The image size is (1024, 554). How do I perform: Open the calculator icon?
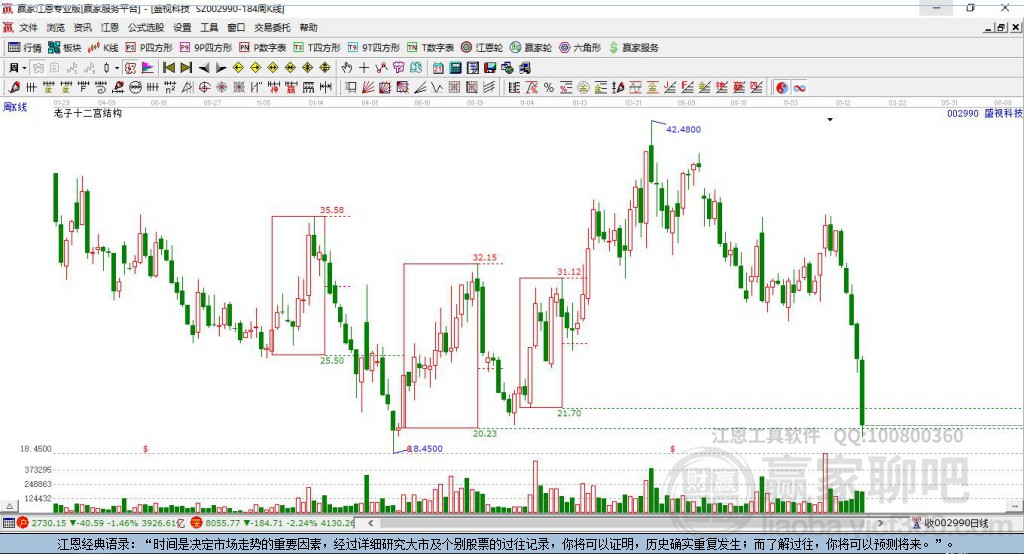coord(455,68)
